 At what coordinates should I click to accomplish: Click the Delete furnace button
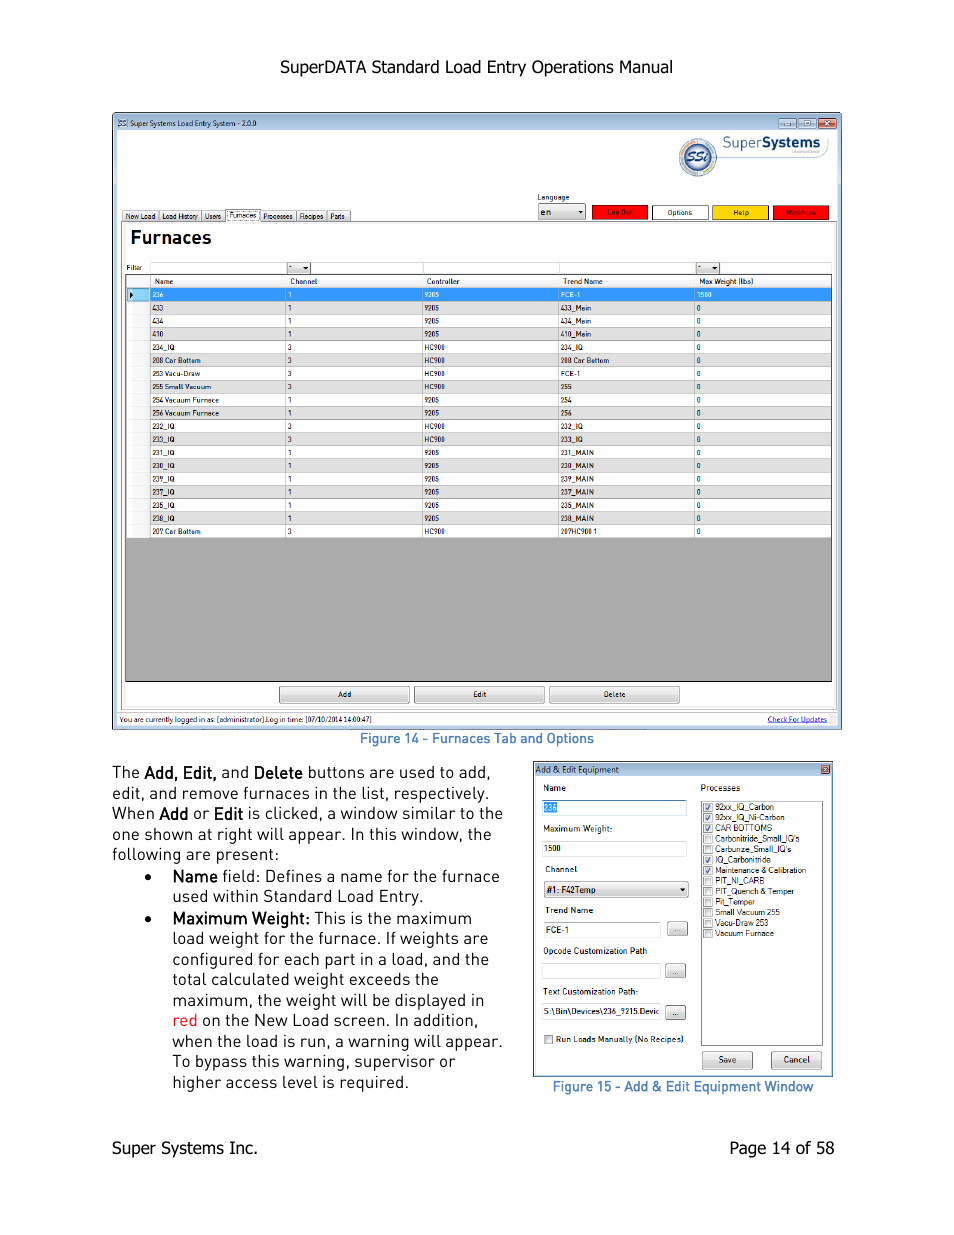click(614, 694)
